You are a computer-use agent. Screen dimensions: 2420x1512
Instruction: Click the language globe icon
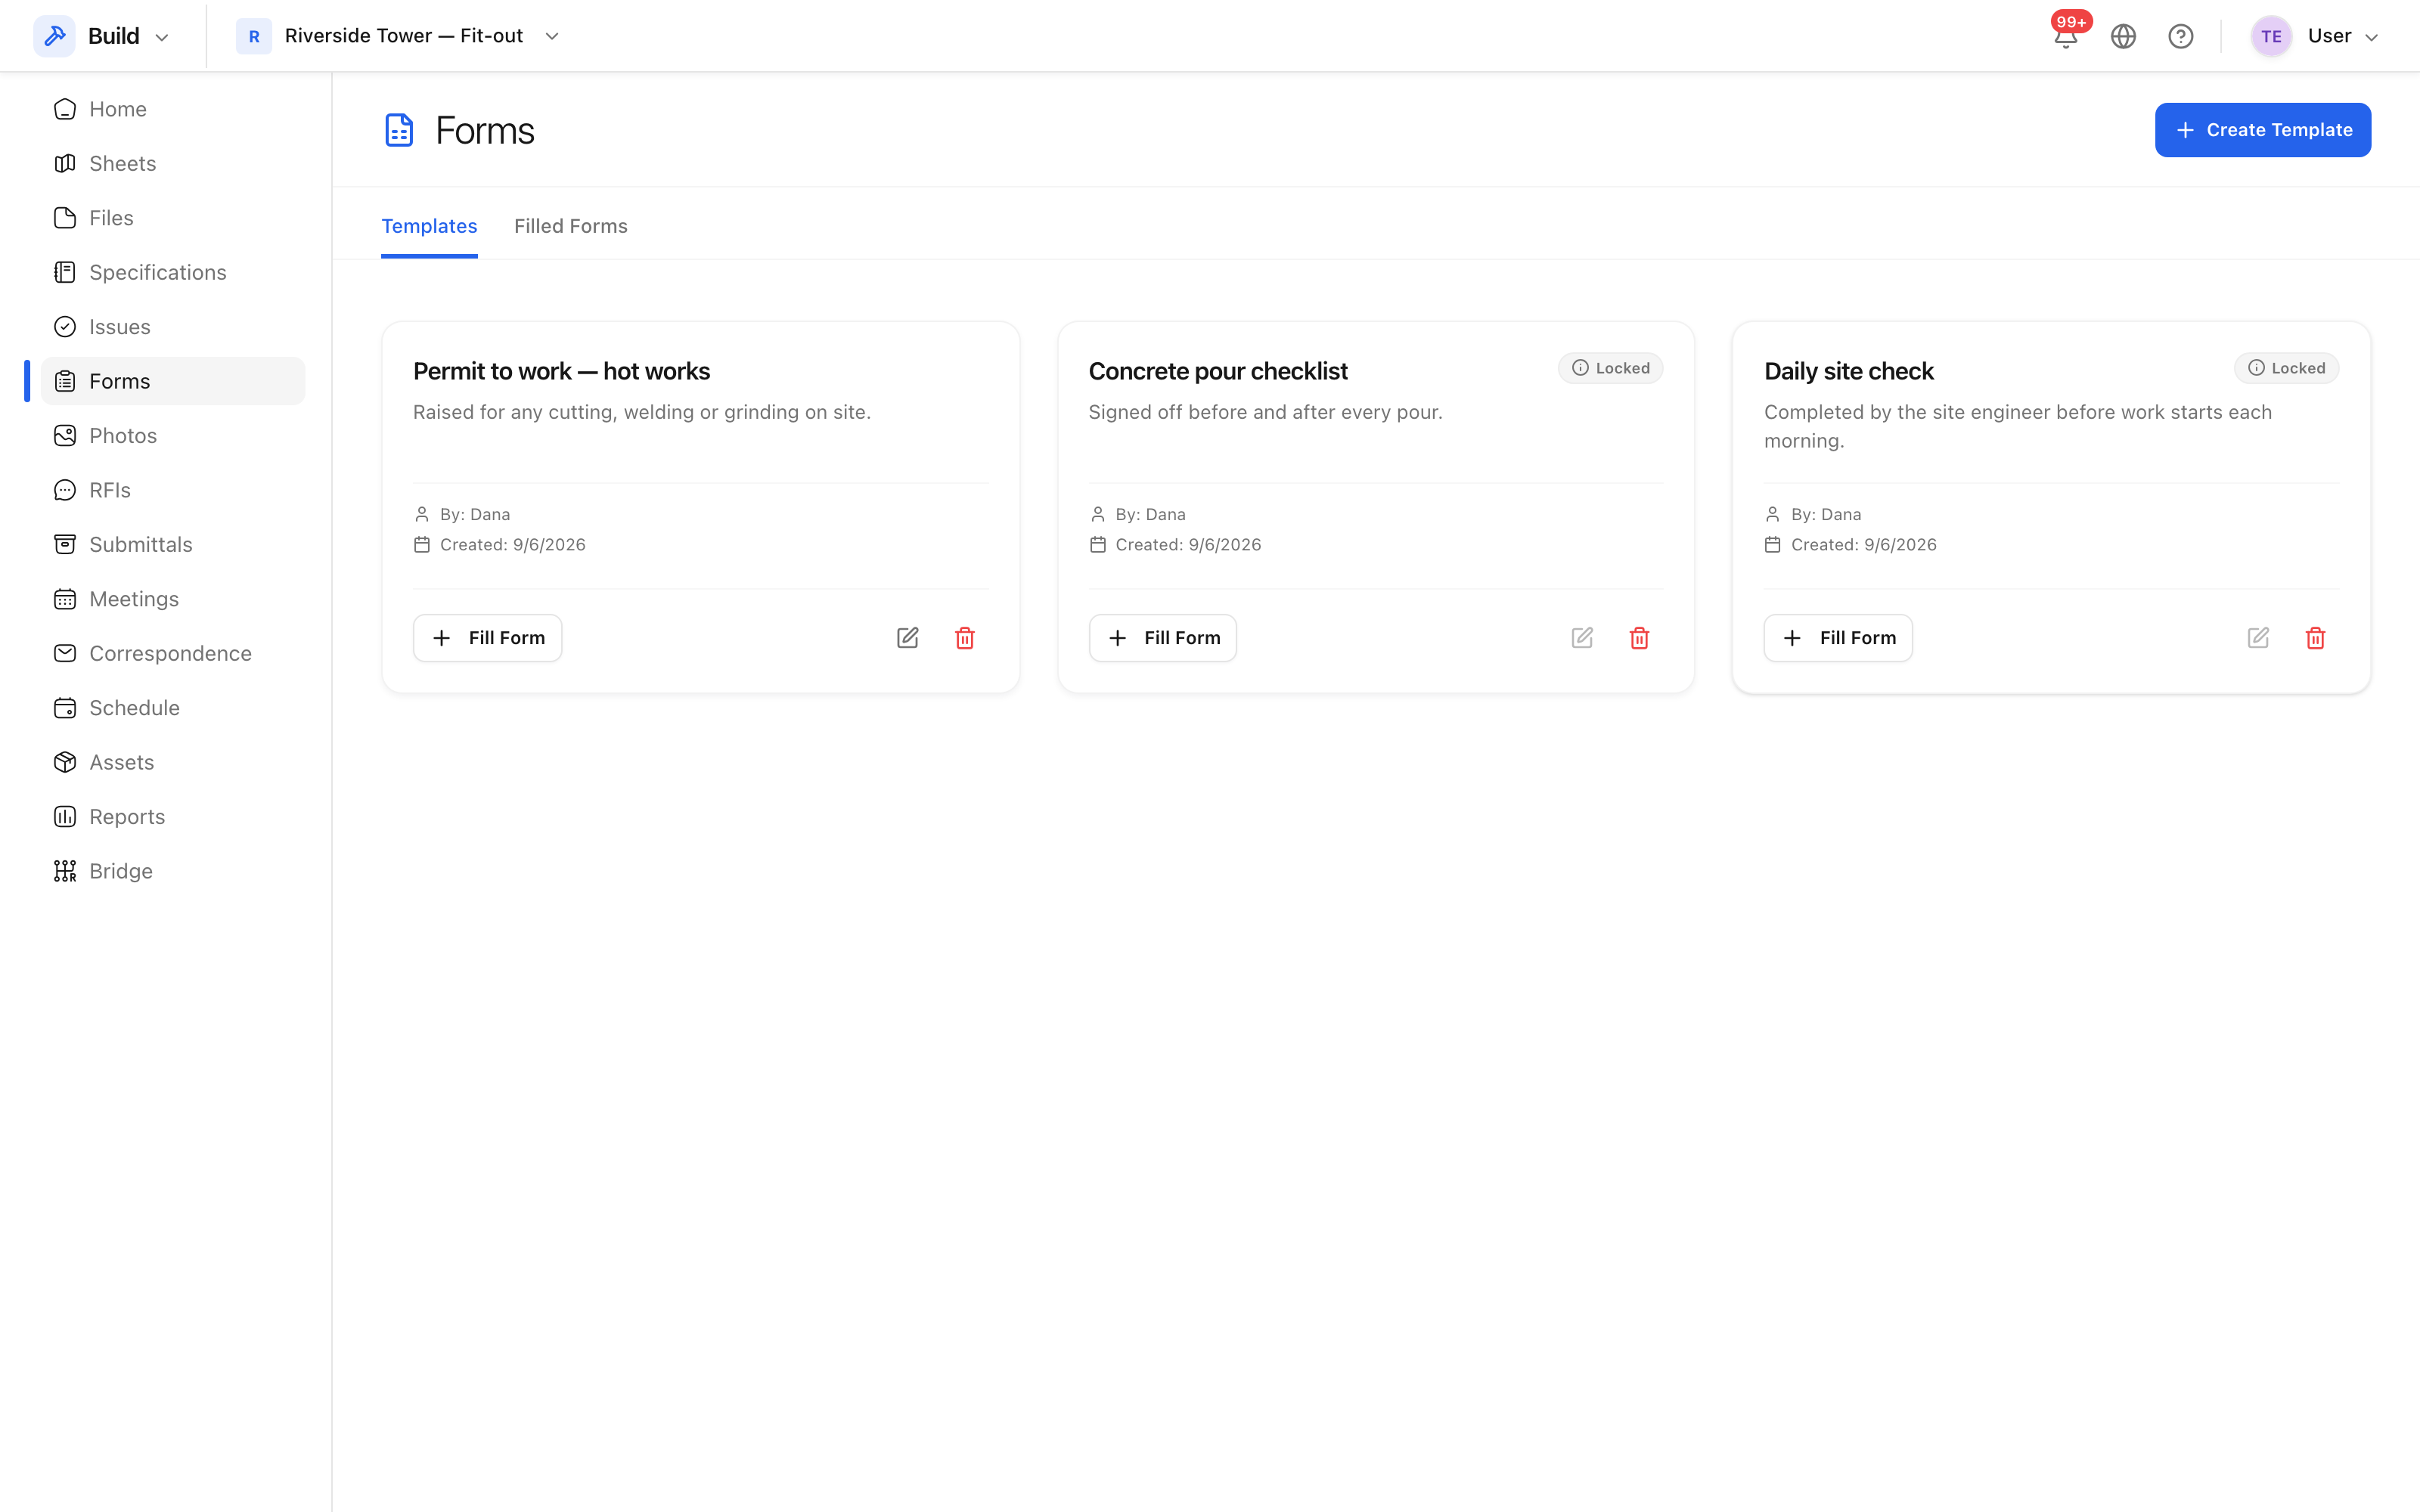point(2123,36)
